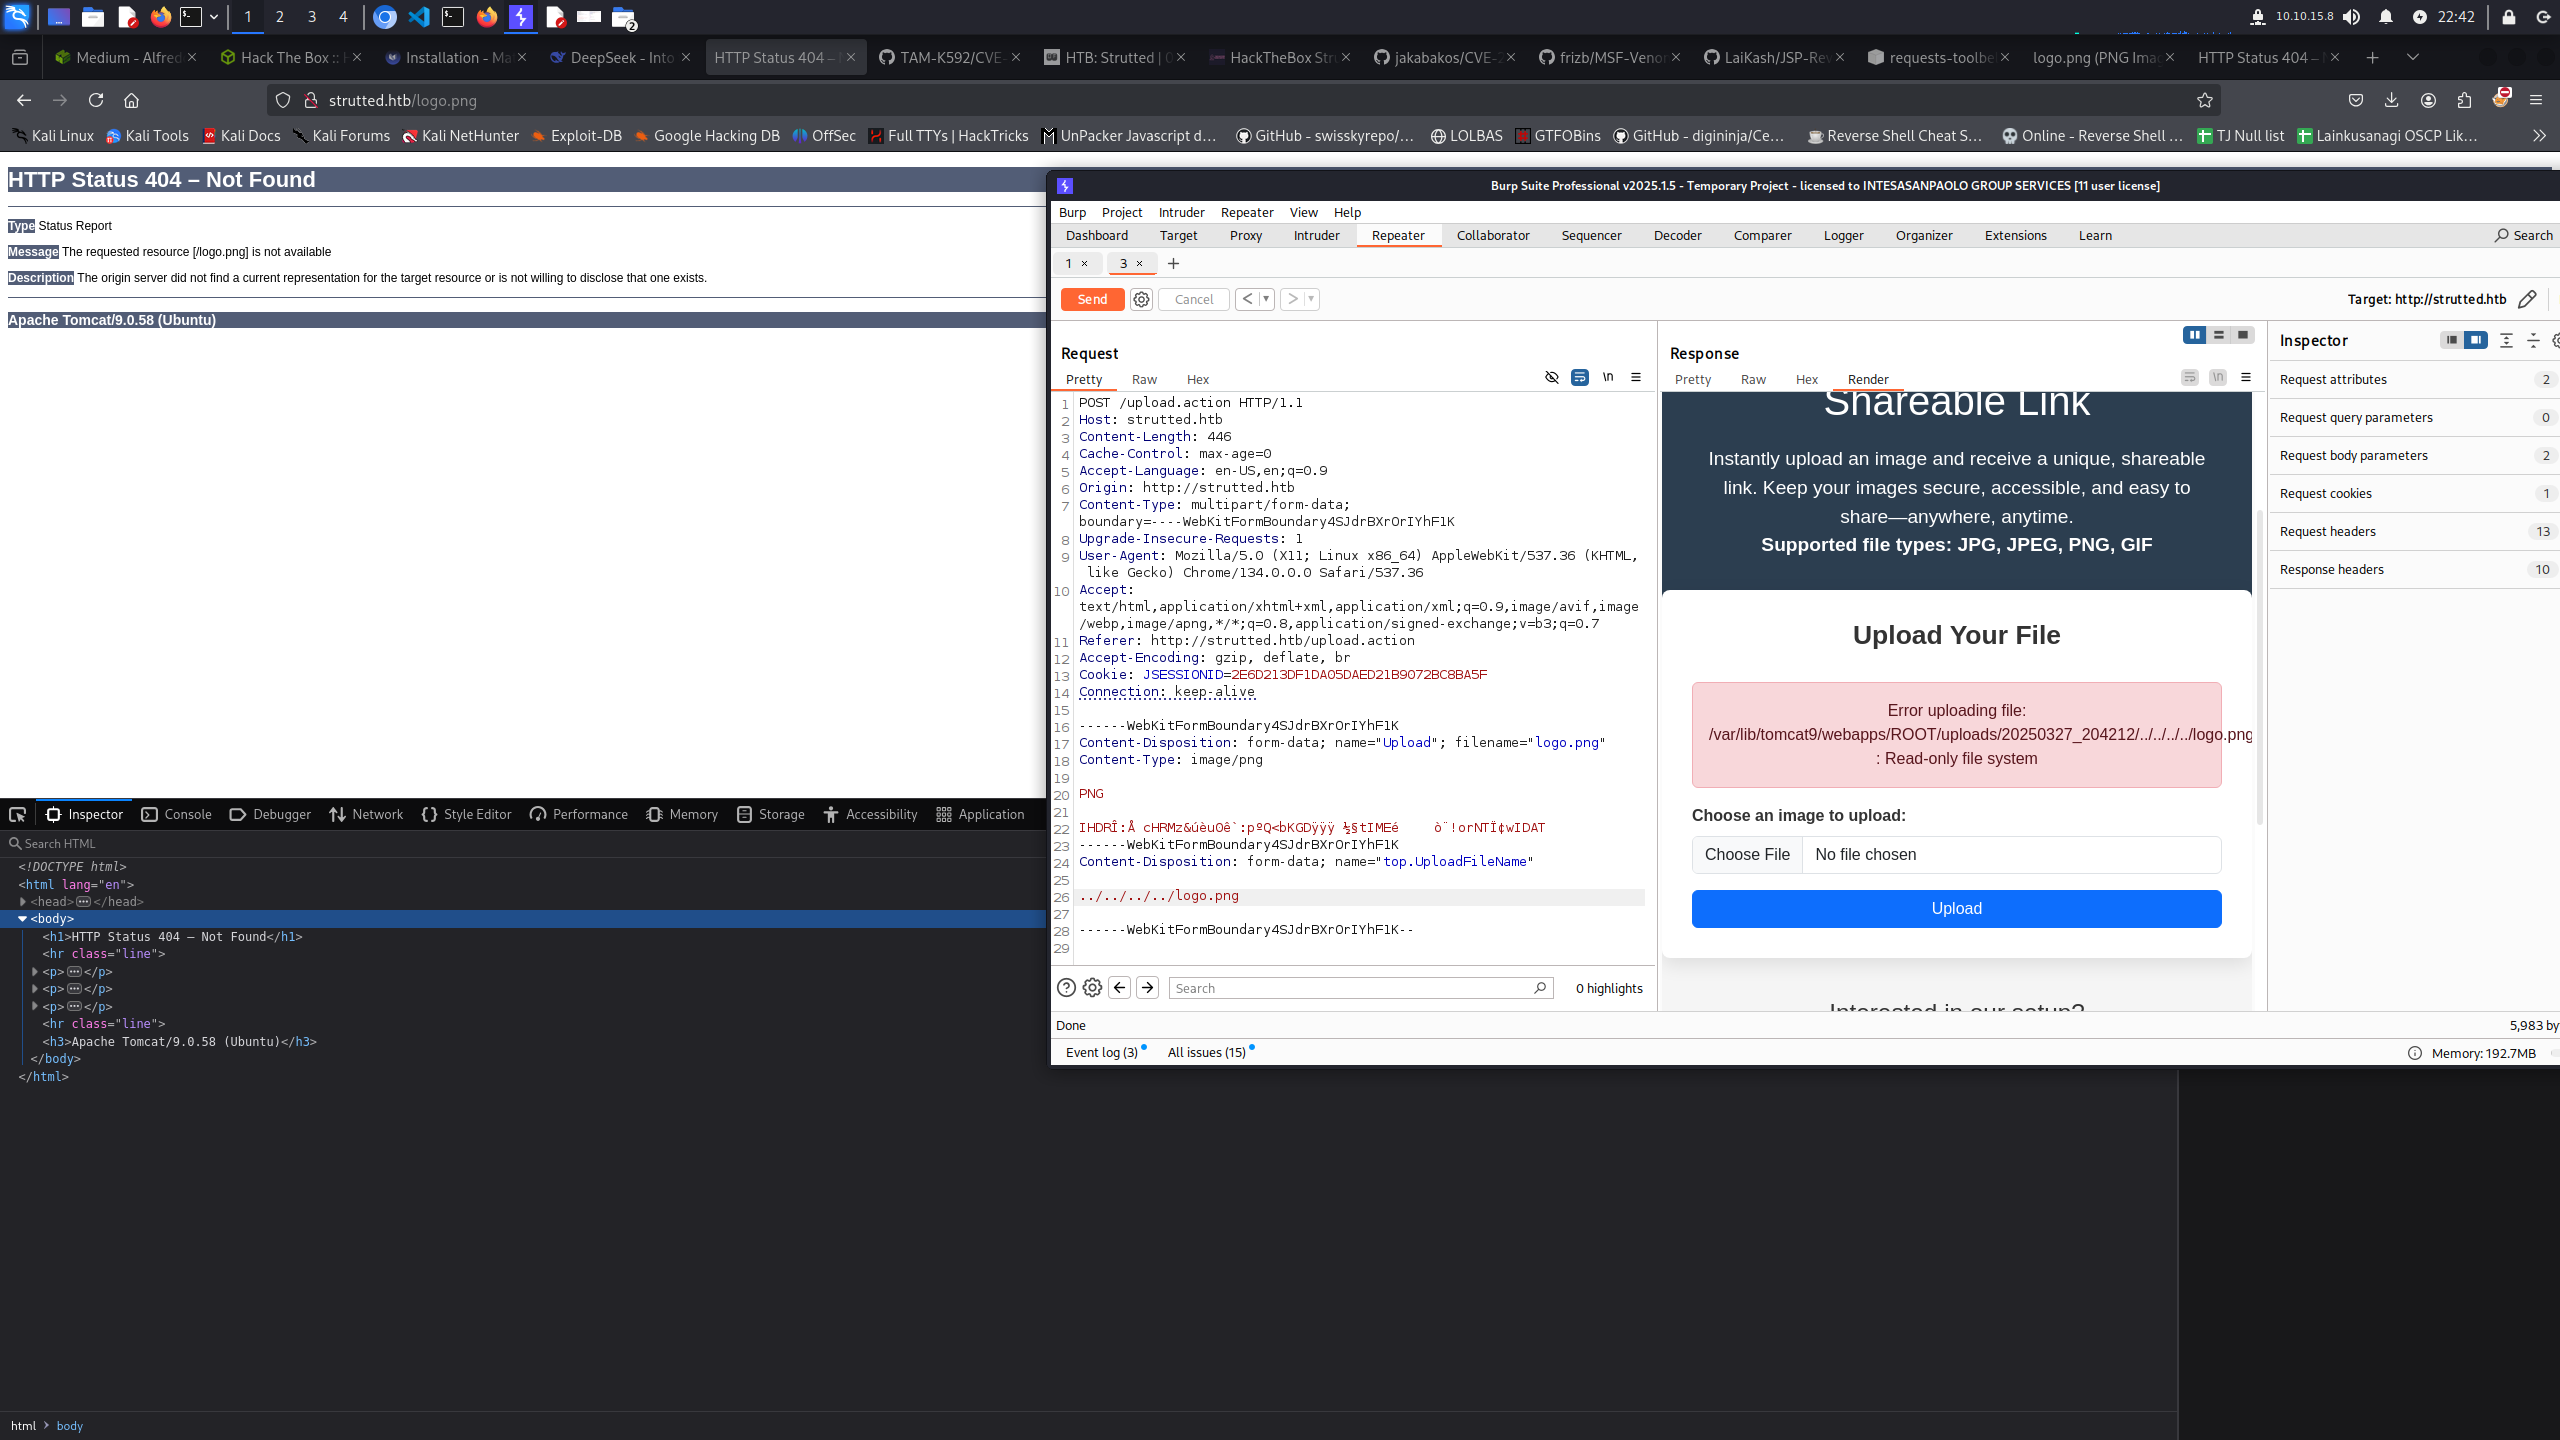
Task: Expand Request headers in Inspector
Action: (x=2327, y=531)
